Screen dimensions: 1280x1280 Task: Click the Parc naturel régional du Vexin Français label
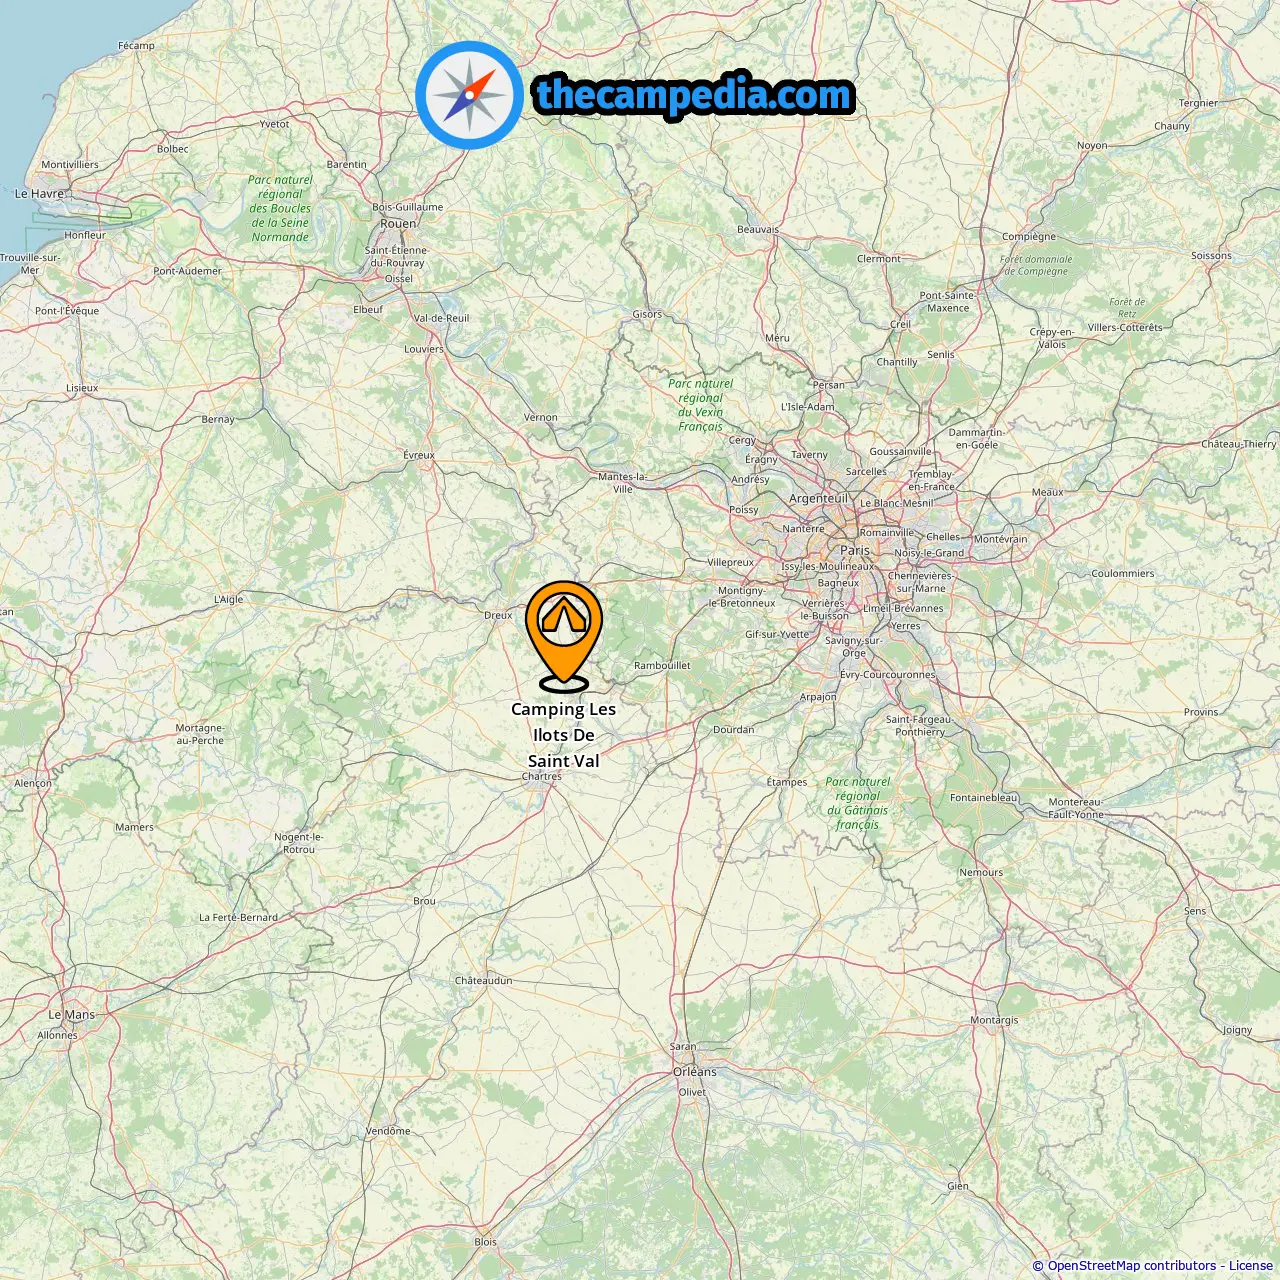pyautogui.click(x=700, y=405)
